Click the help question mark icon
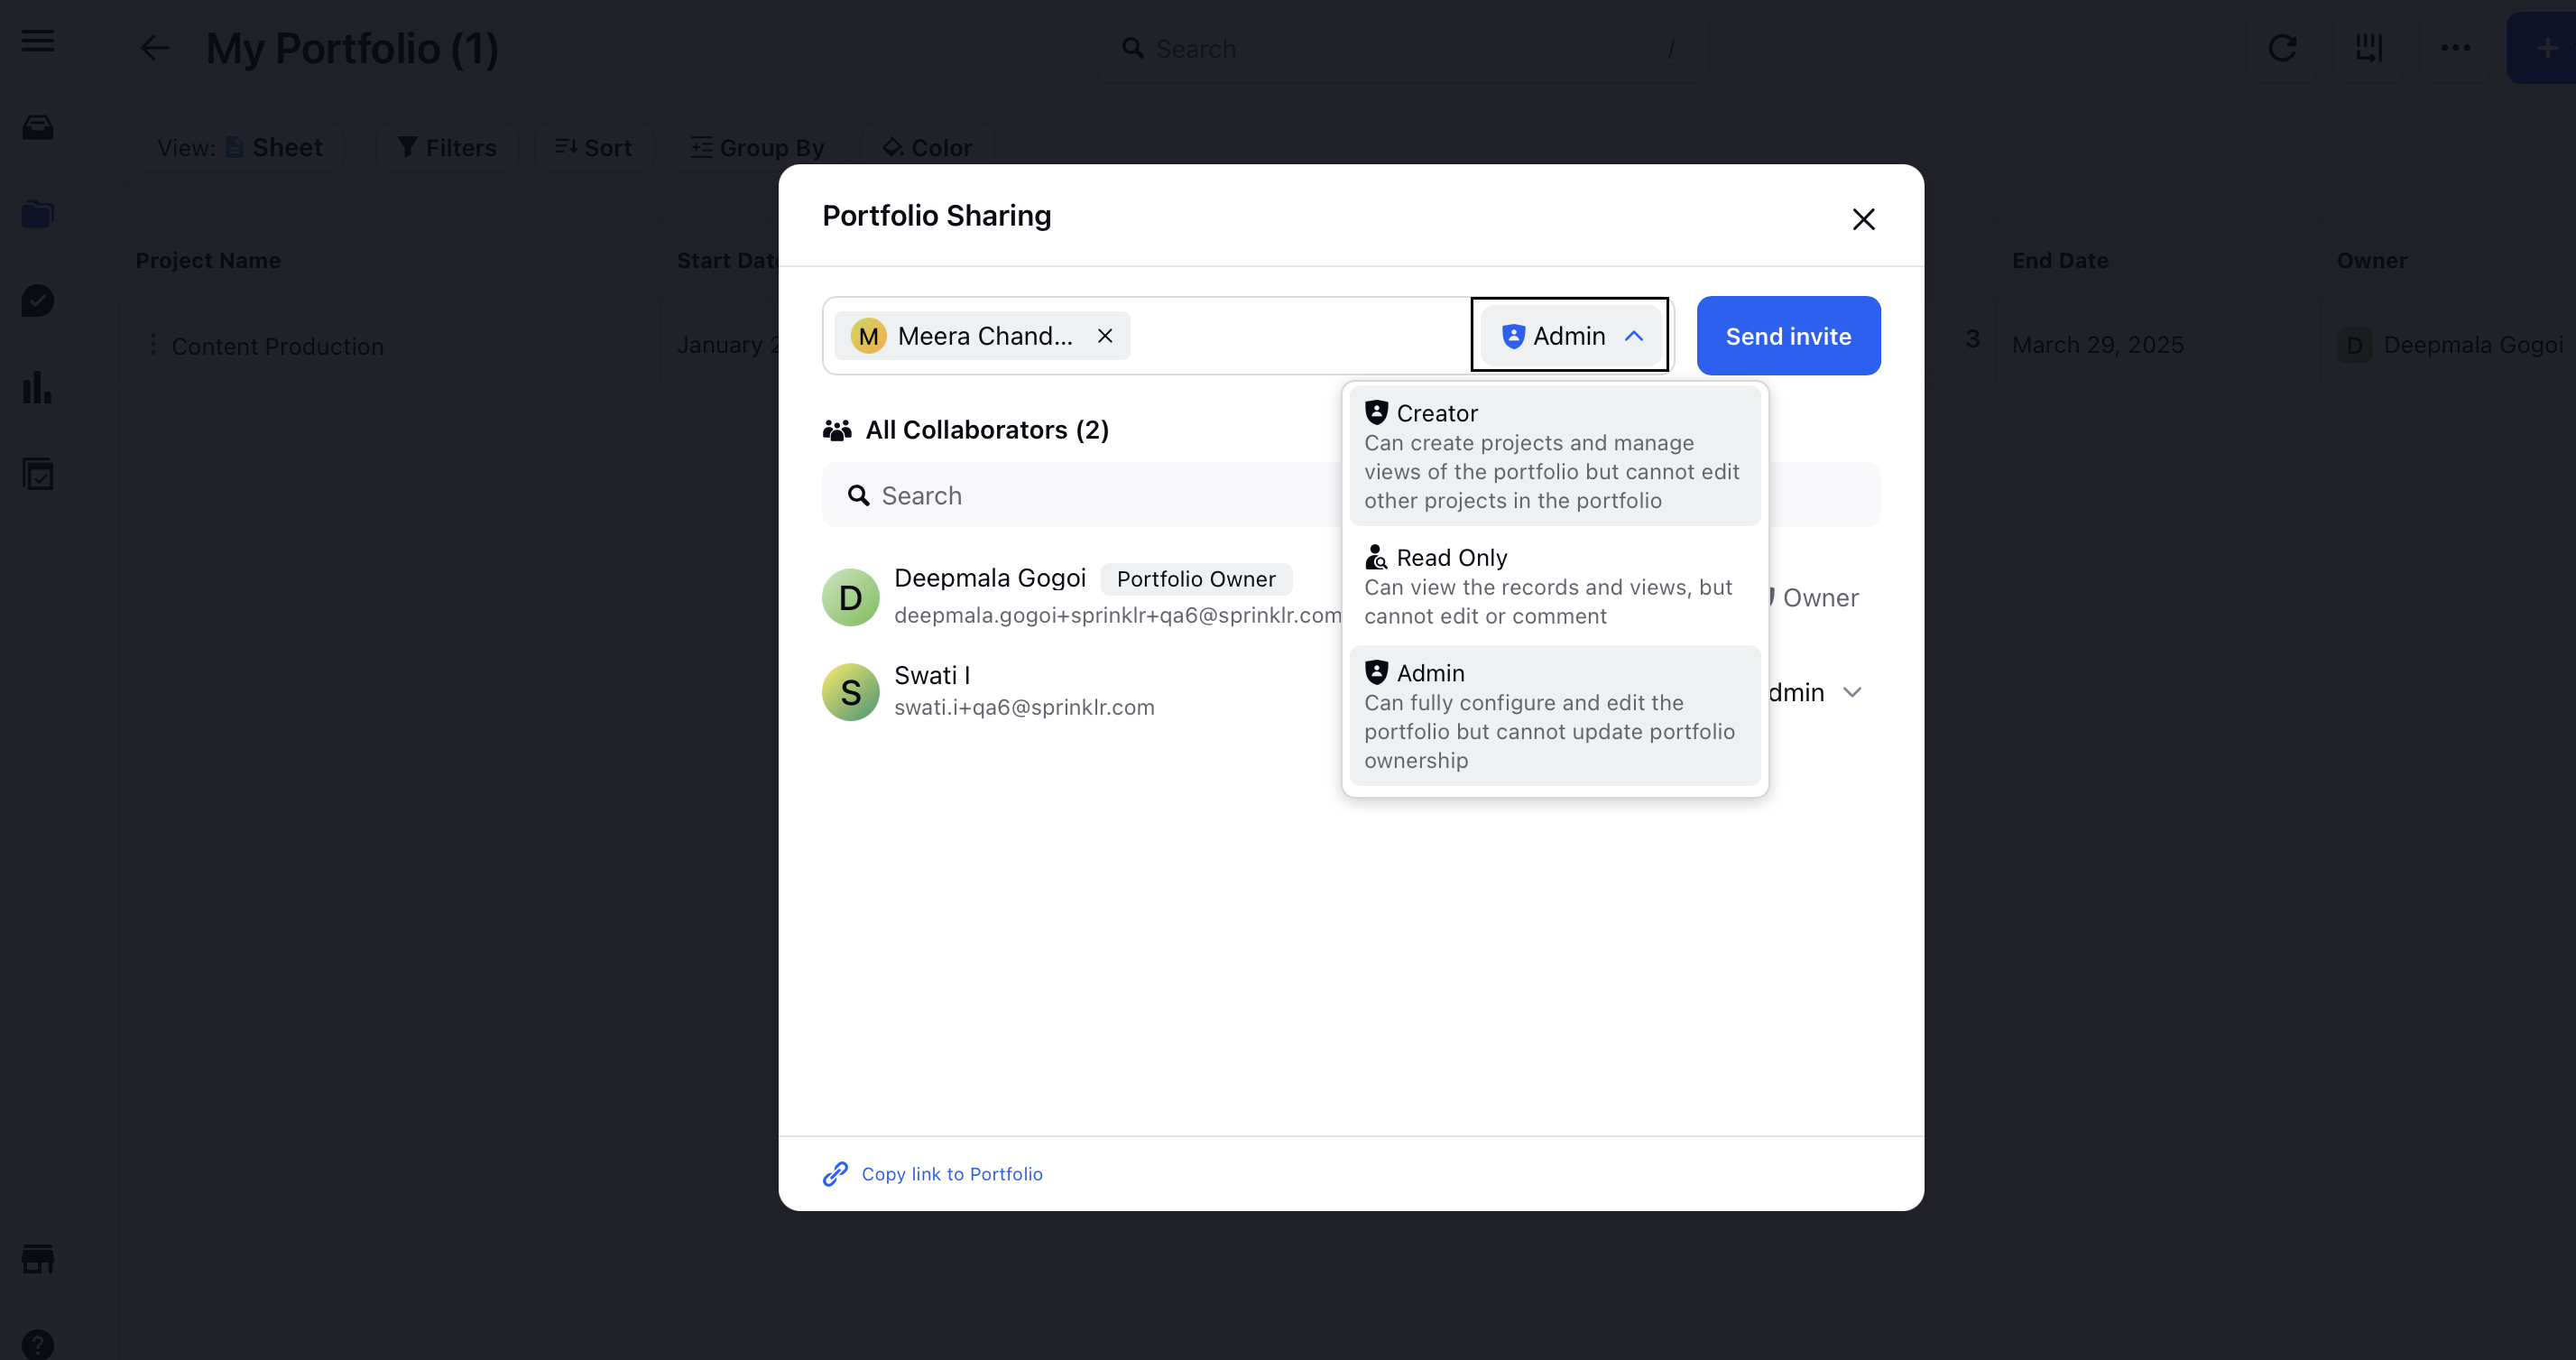Image resolution: width=2576 pixels, height=1360 pixels. pyautogui.click(x=38, y=1345)
